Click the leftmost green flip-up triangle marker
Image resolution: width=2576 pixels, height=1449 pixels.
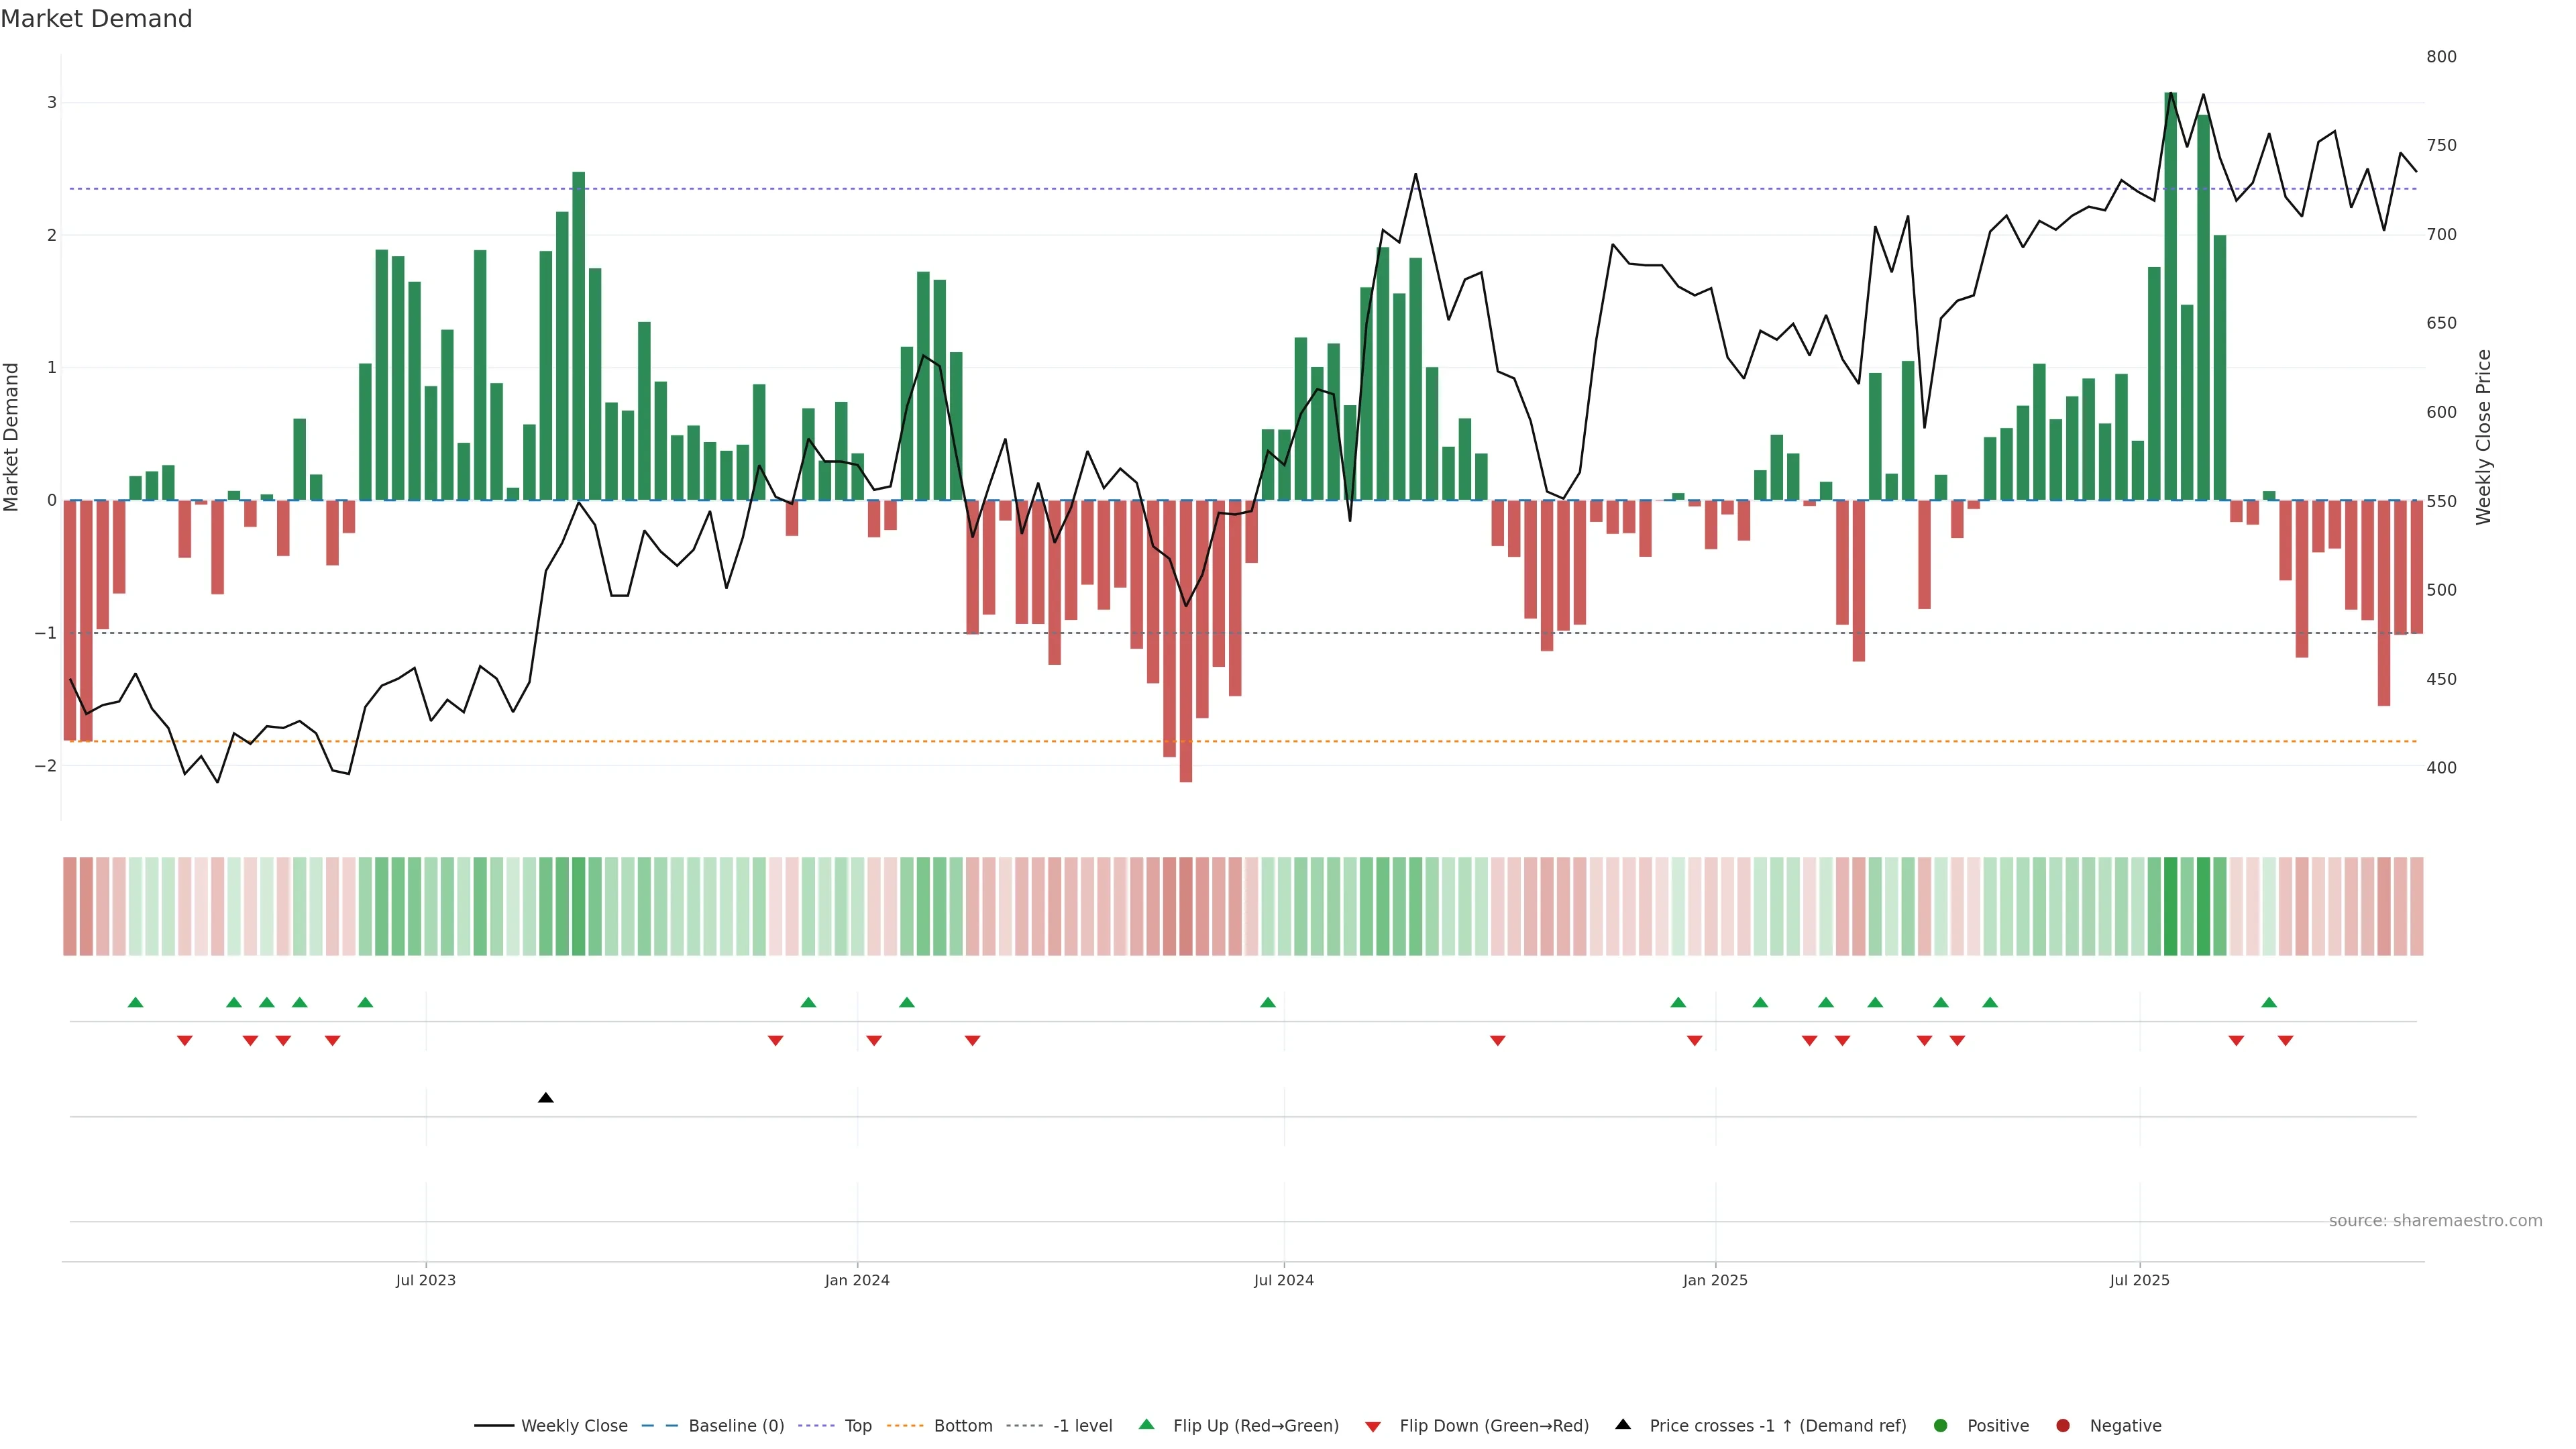click(136, 1002)
